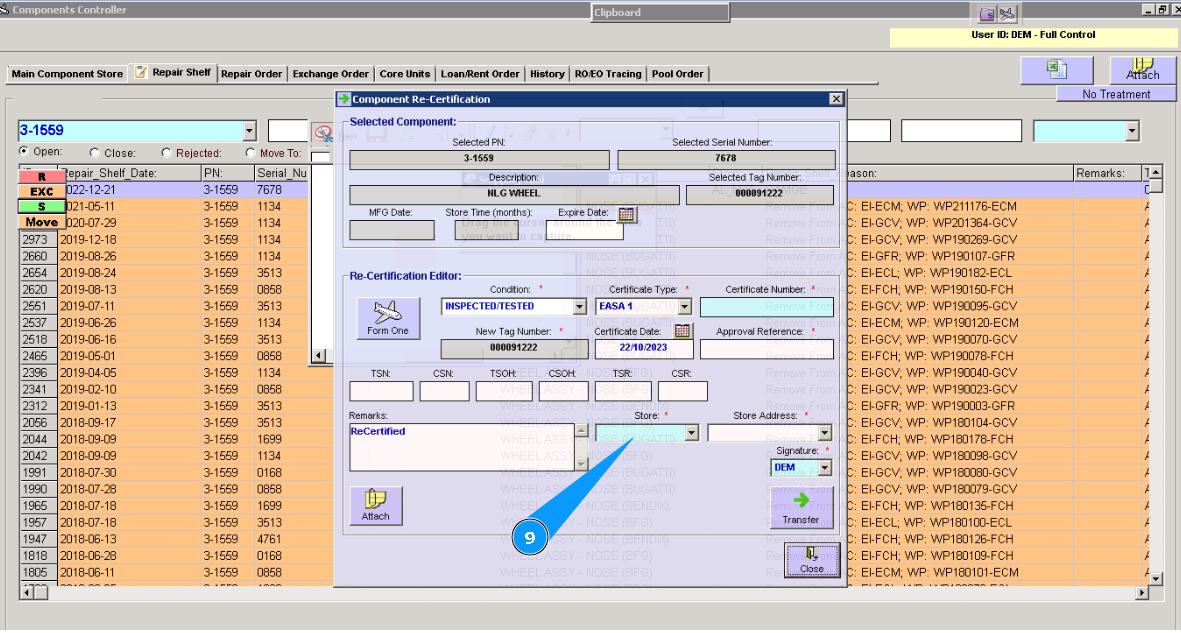Click the CSR input field
Viewport: 1181px width, 633px height.
point(682,391)
